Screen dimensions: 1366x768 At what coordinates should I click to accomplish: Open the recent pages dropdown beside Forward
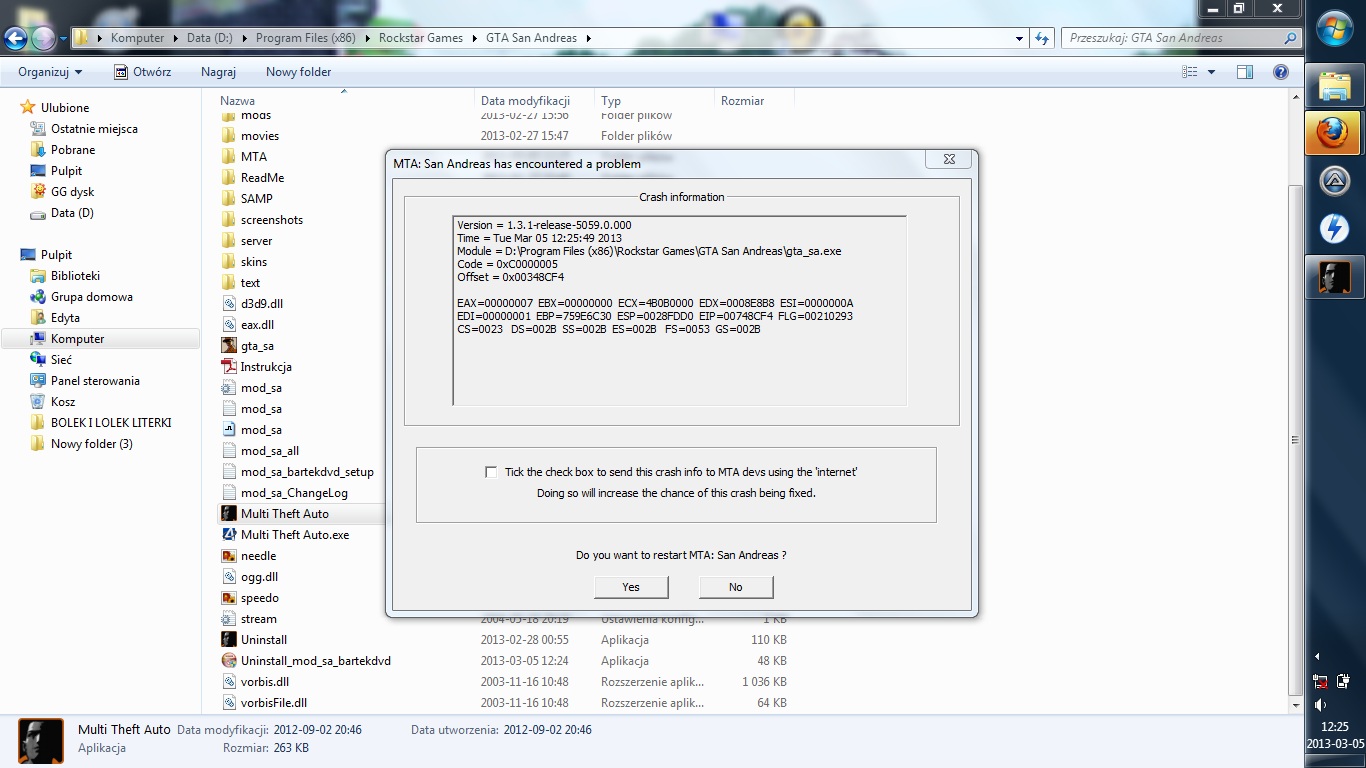coord(63,39)
